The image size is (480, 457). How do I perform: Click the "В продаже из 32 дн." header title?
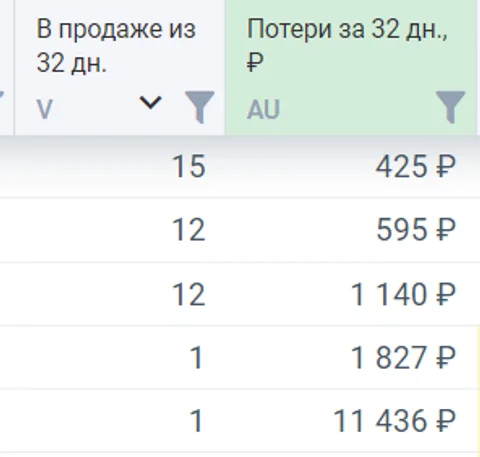point(116,45)
